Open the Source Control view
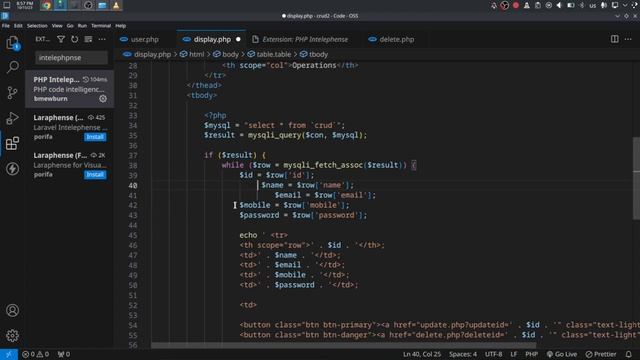Image resolution: width=640 pixels, height=360 pixels. (x=12, y=93)
